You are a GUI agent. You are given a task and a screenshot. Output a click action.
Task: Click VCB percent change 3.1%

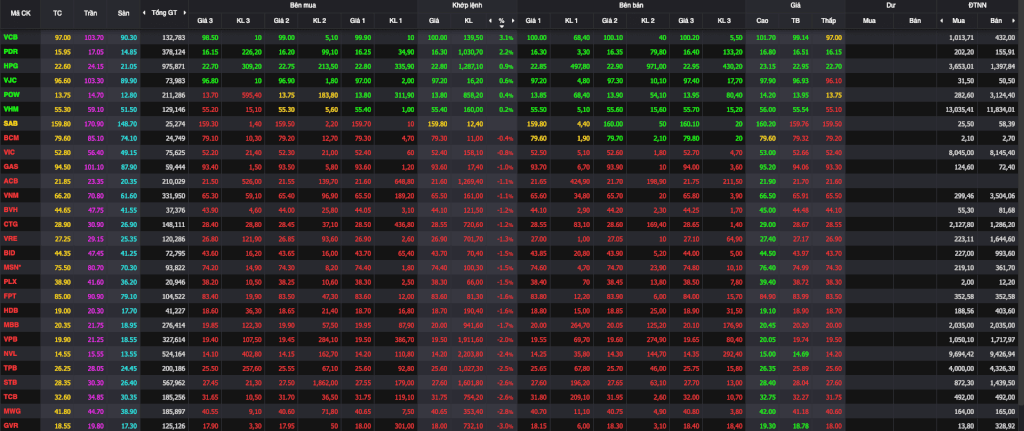(x=506, y=37)
